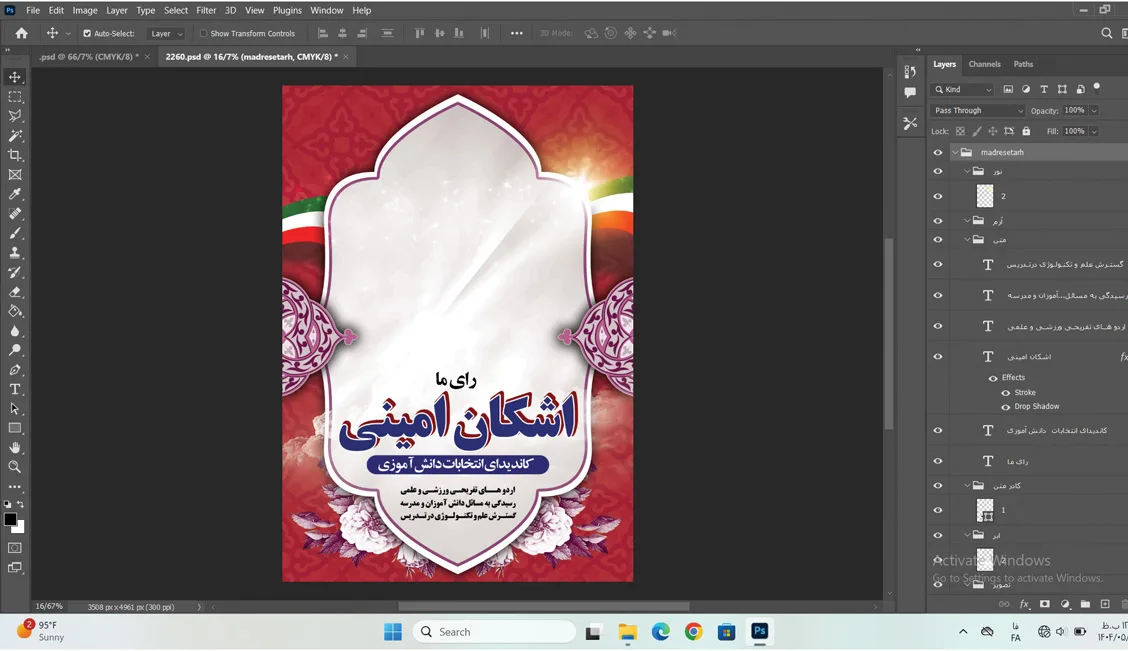Open the Photoshop search magnifier icon
The height and width of the screenshot is (651, 1128).
click(x=1106, y=33)
